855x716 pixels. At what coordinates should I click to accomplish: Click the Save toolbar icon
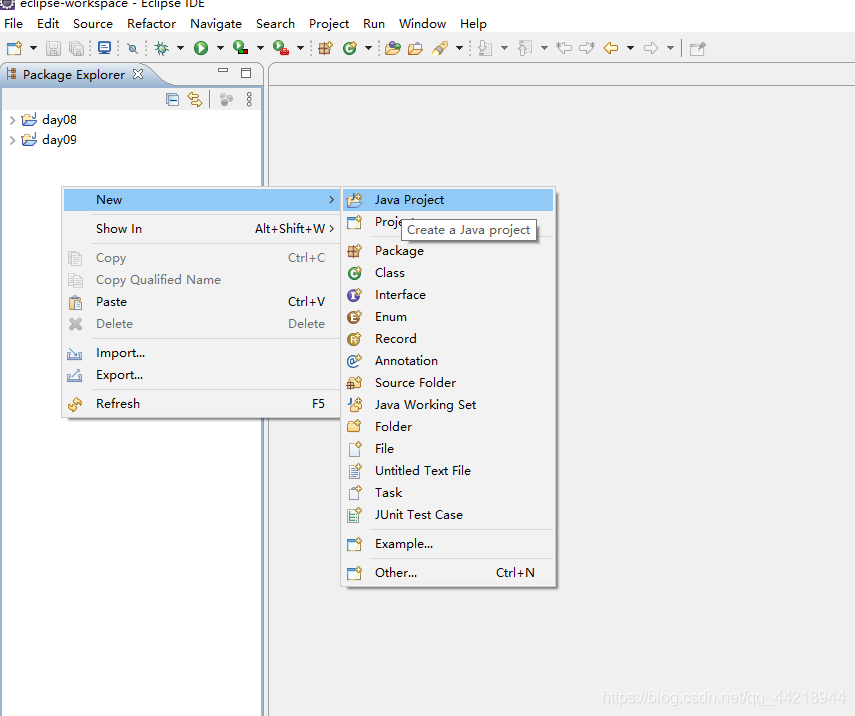53,49
